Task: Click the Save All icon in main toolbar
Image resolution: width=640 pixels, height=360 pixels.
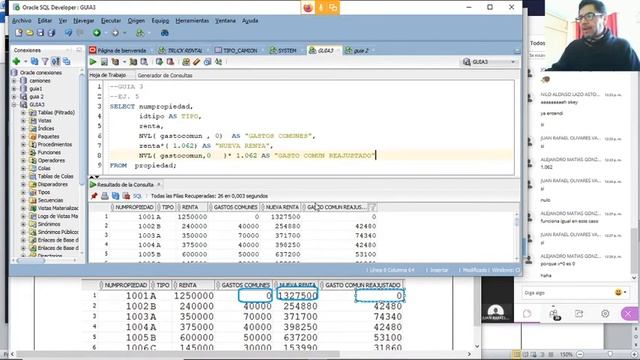Action: tap(51, 33)
